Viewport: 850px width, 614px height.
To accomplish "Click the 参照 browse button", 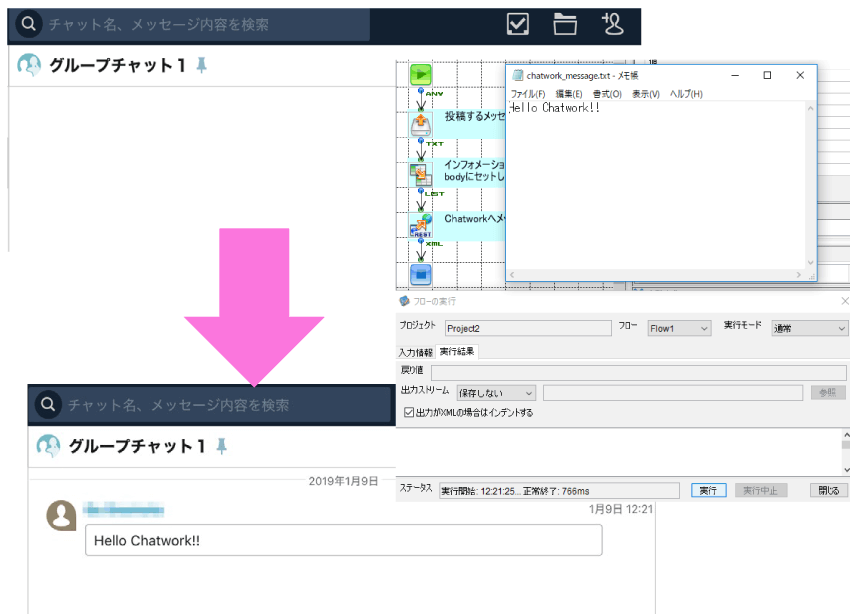I will pyautogui.click(x=828, y=392).
